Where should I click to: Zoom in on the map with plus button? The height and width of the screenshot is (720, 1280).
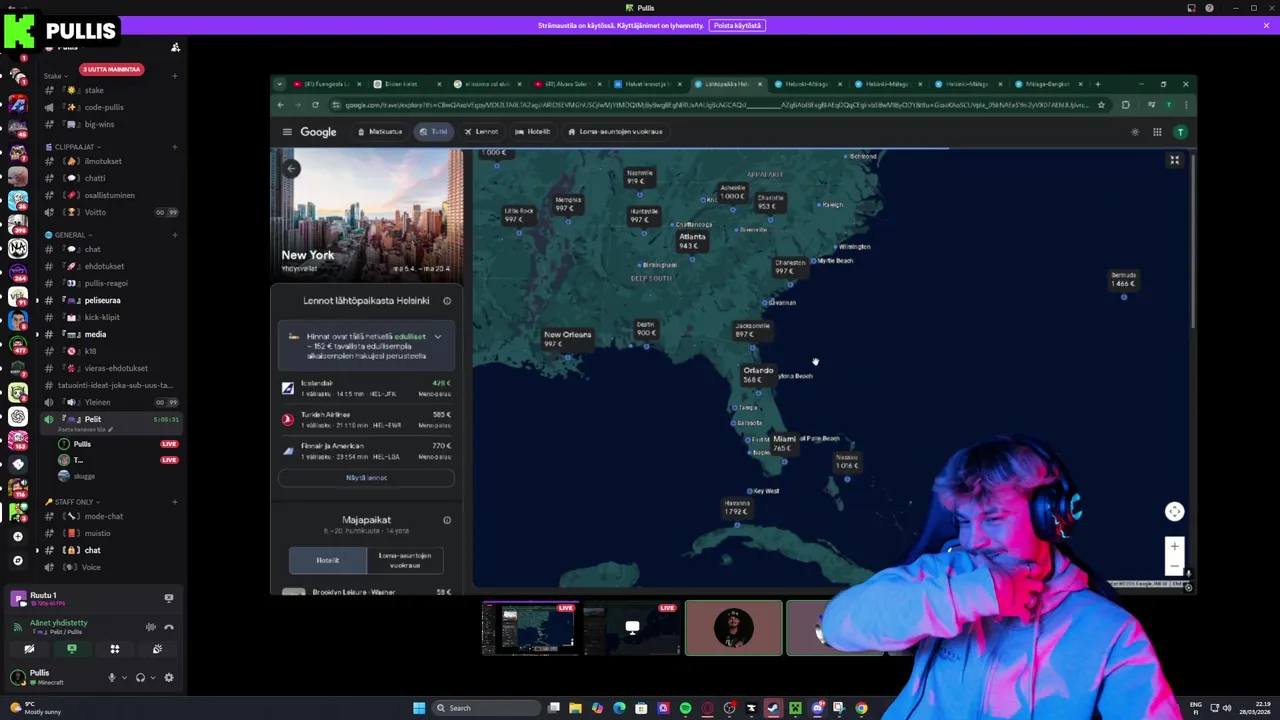click(x=1175, y=547)
